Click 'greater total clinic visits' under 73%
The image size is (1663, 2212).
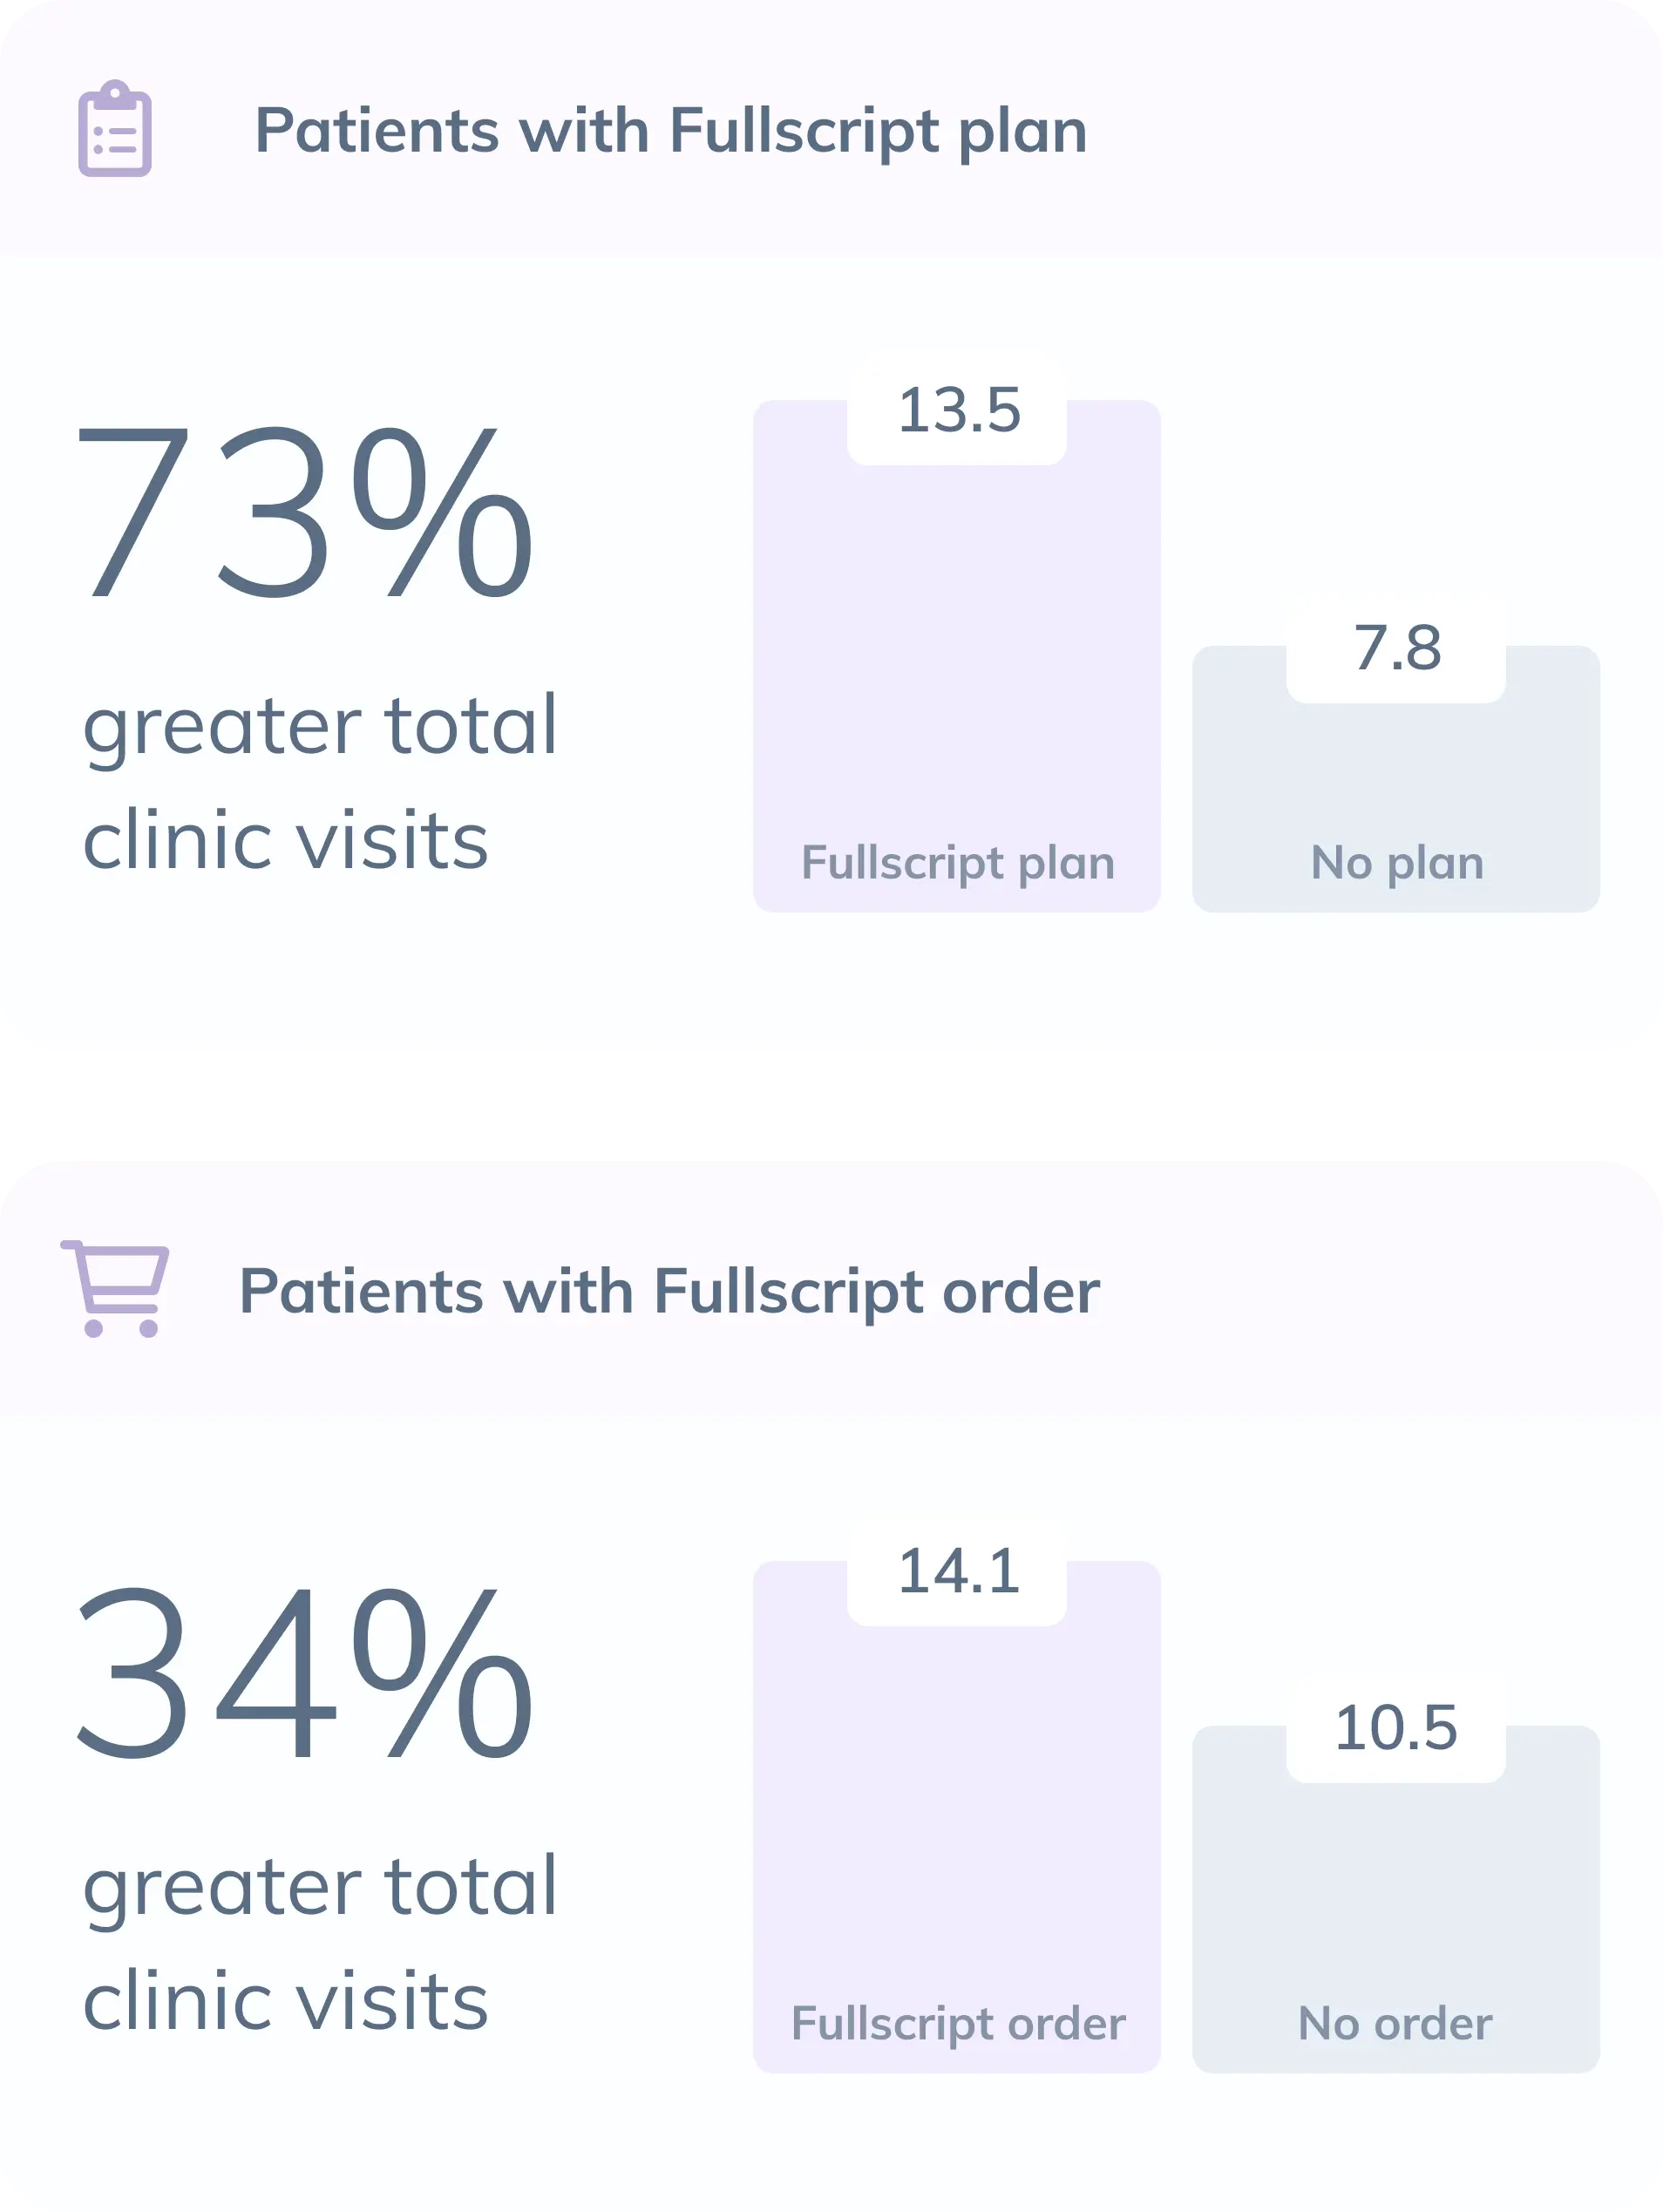(319, 782)
